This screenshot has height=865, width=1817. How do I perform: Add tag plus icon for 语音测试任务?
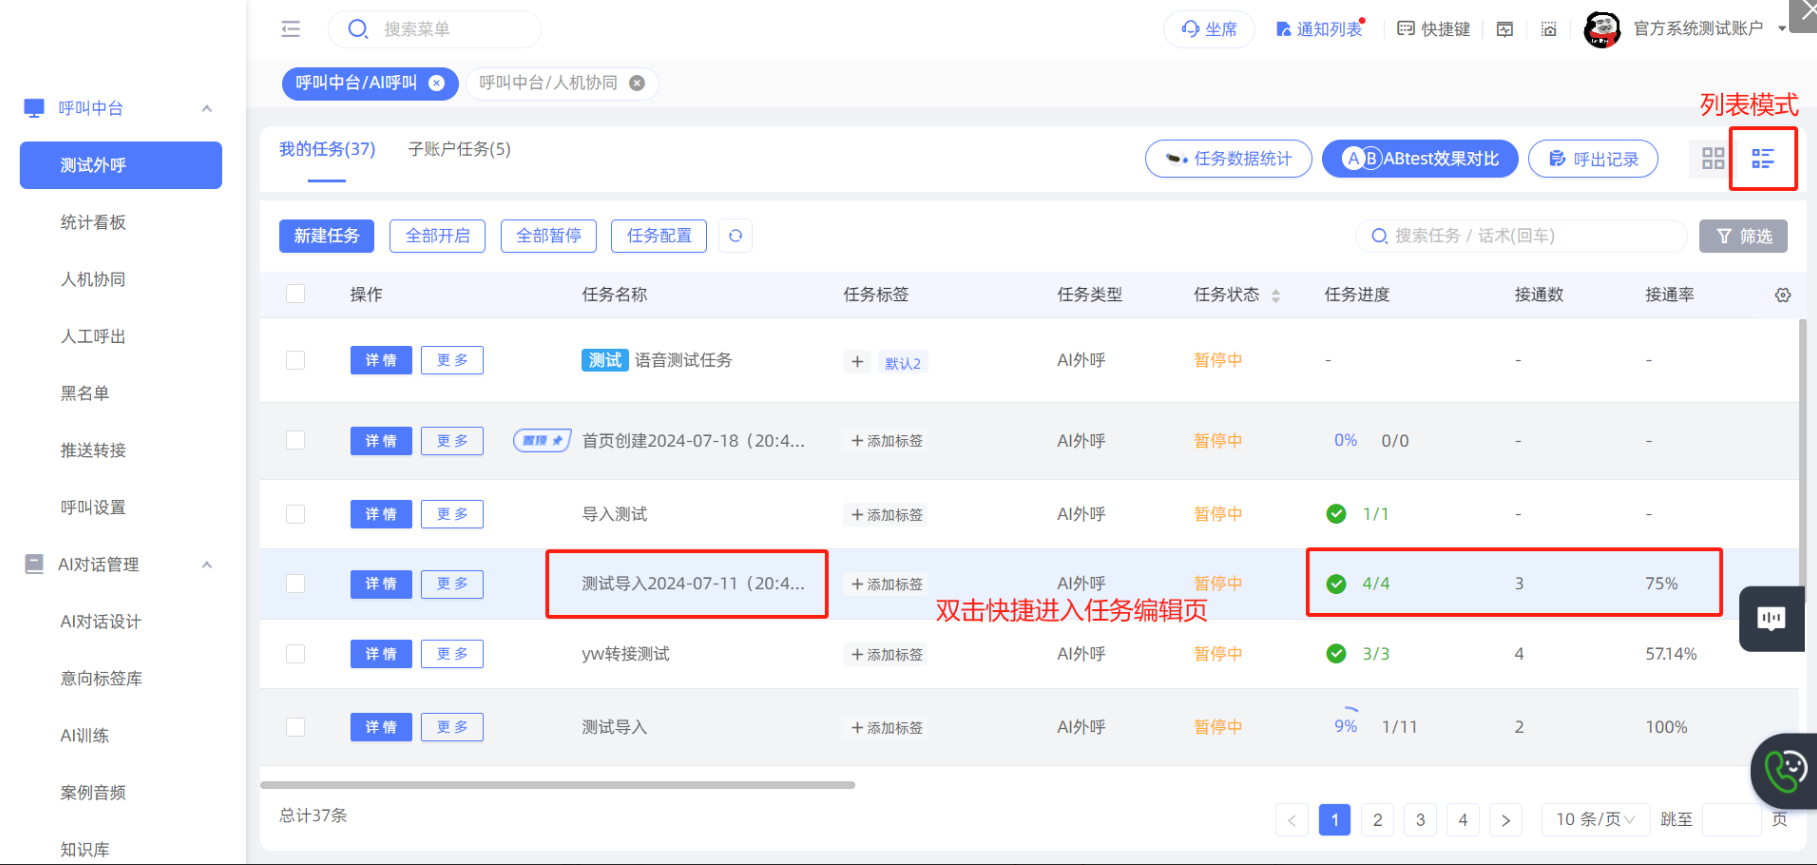click(x=857, y=361)
